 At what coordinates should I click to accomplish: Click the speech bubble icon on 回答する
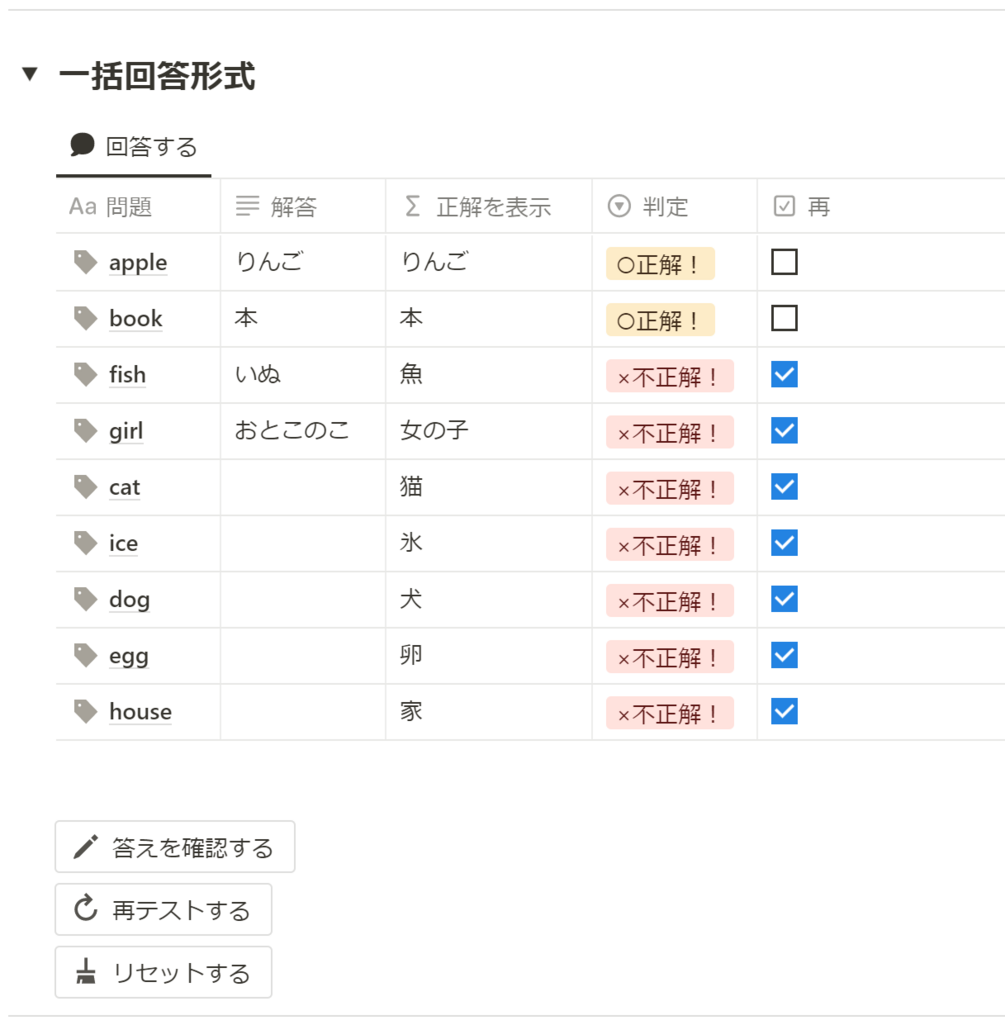[x=82, y=146]
